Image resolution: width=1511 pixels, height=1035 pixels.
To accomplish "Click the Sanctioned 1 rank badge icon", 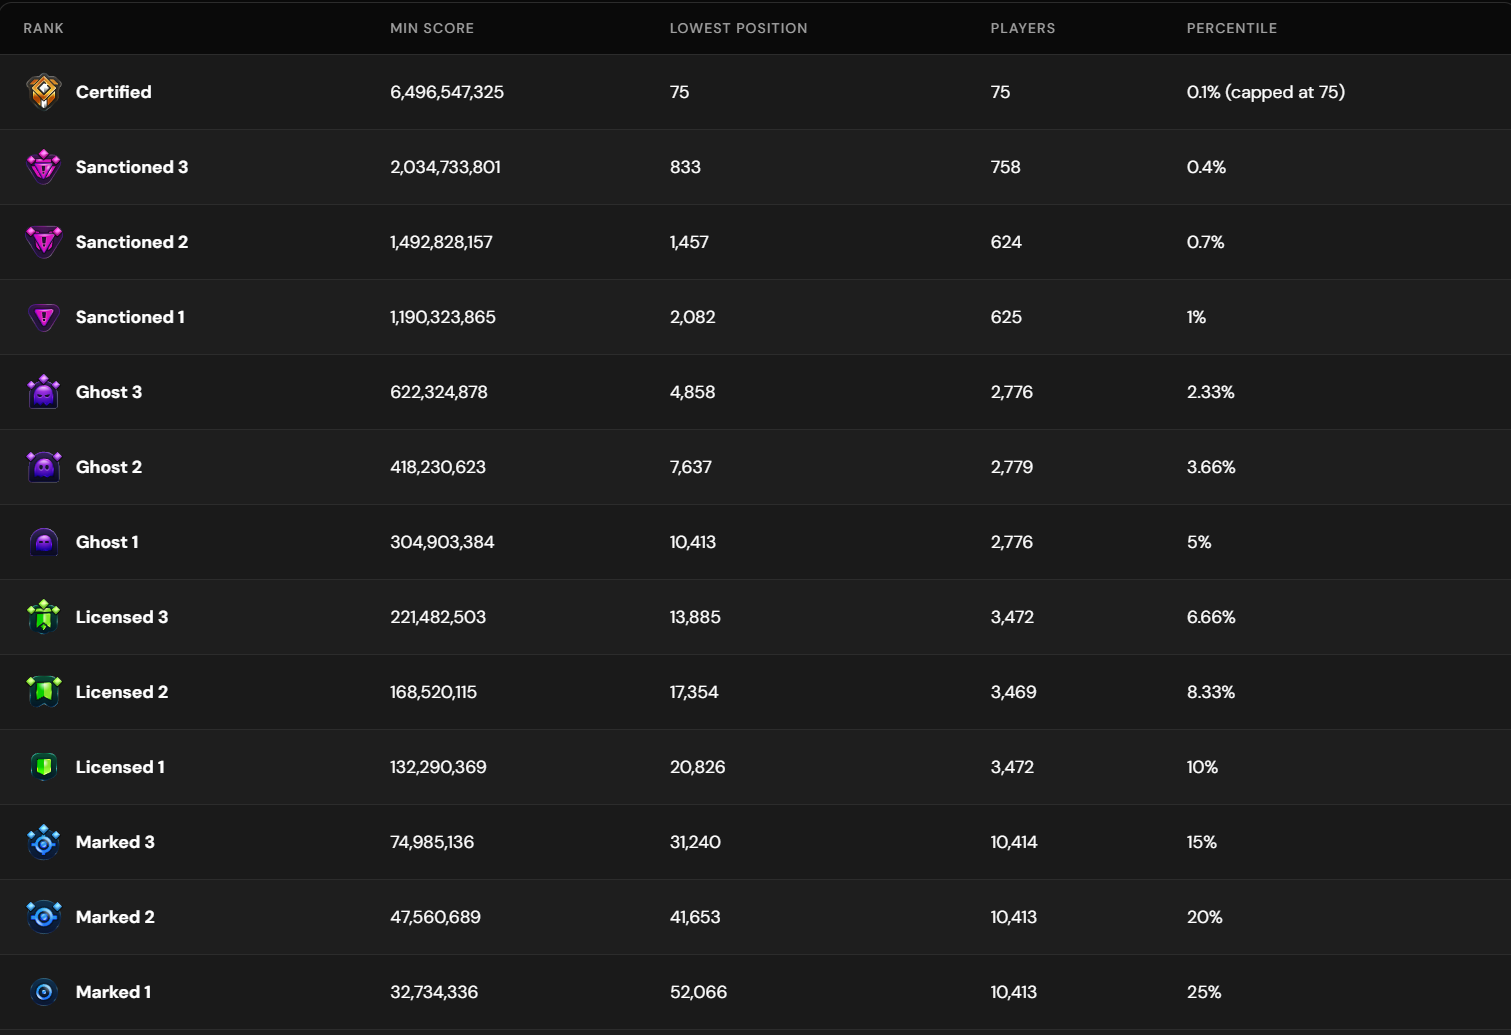I will click(44, 317).
